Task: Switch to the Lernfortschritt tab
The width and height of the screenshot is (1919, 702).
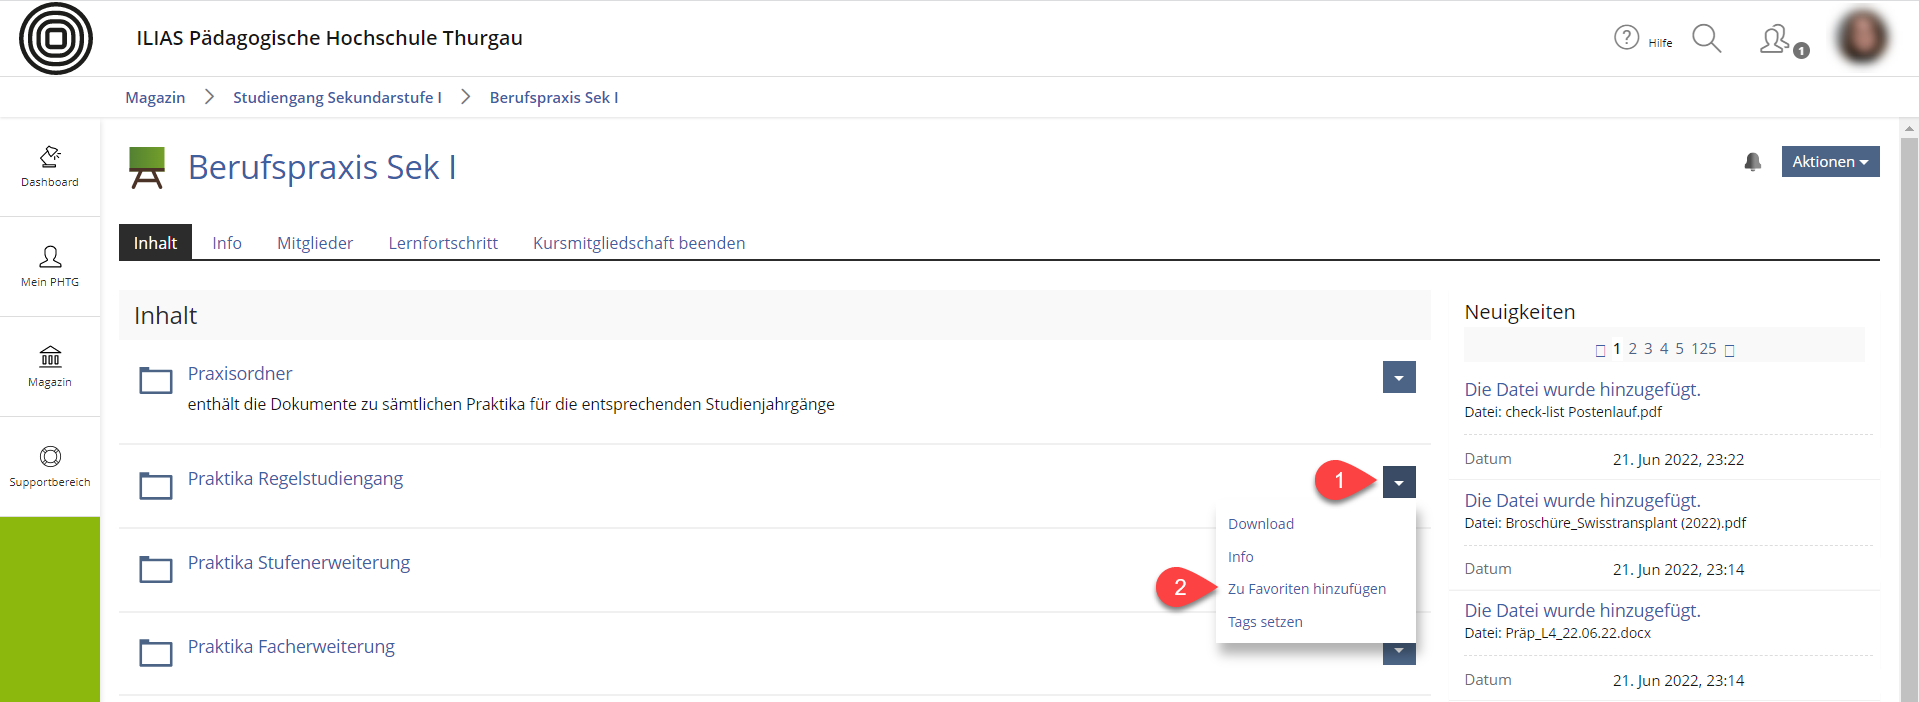Action: click(443, 243)
